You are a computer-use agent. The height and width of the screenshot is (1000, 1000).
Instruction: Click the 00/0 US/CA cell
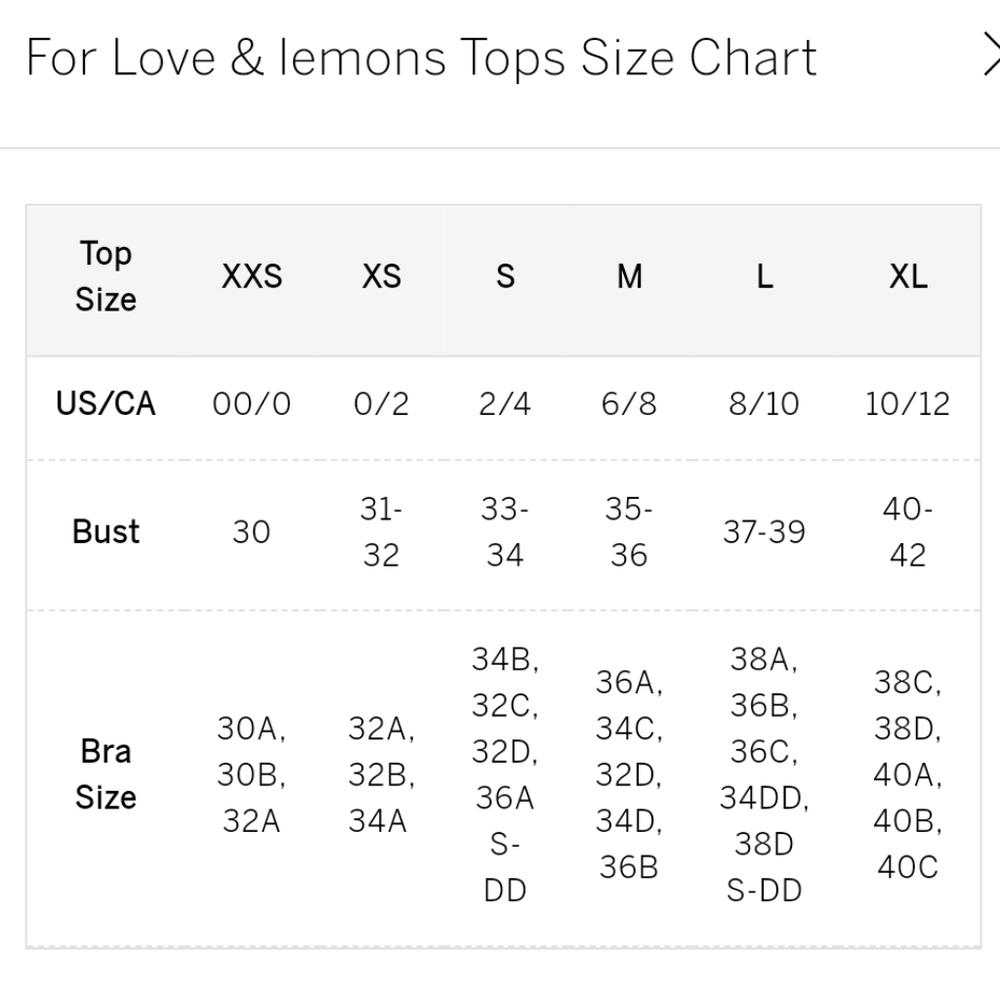(x=251, y=404)
